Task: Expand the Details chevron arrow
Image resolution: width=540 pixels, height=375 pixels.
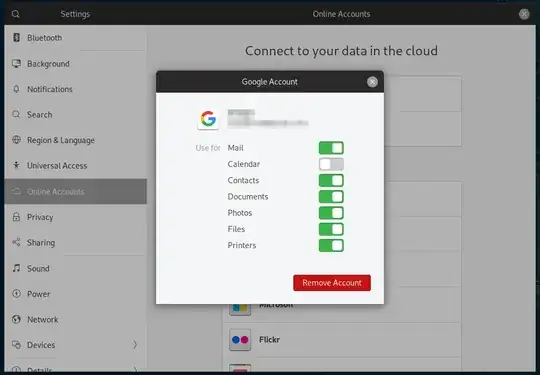Action: coord(135,370)
